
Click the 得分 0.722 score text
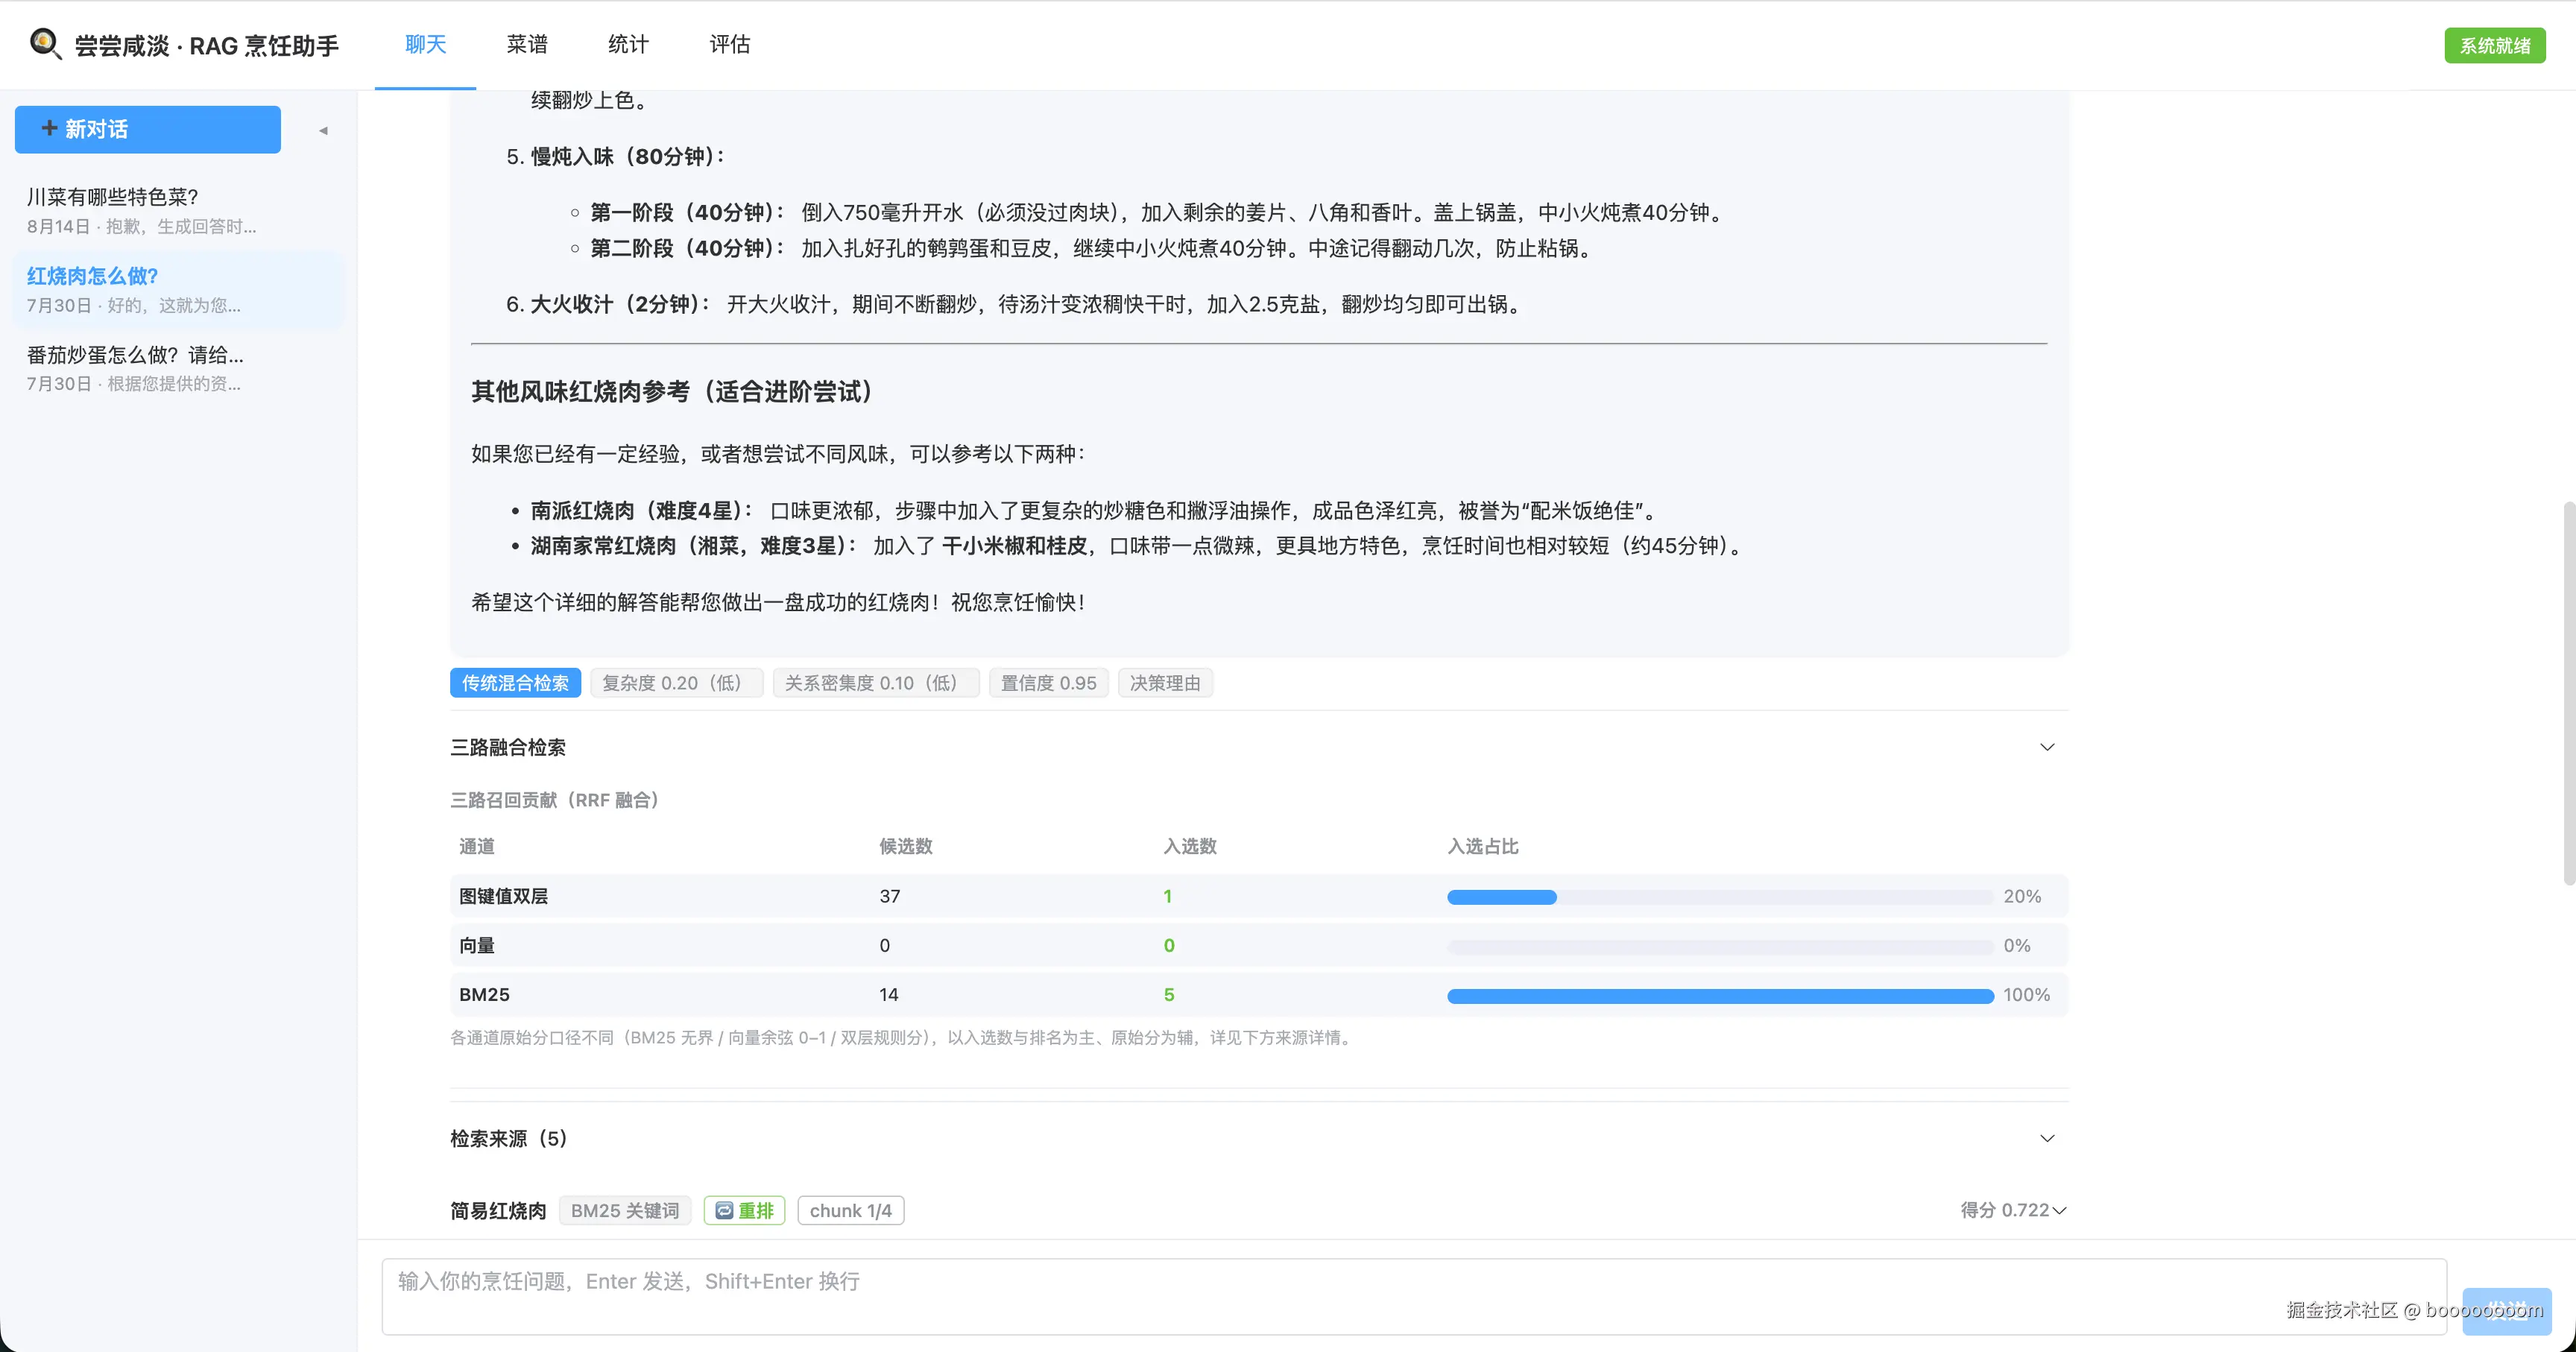(2004, 1210)
